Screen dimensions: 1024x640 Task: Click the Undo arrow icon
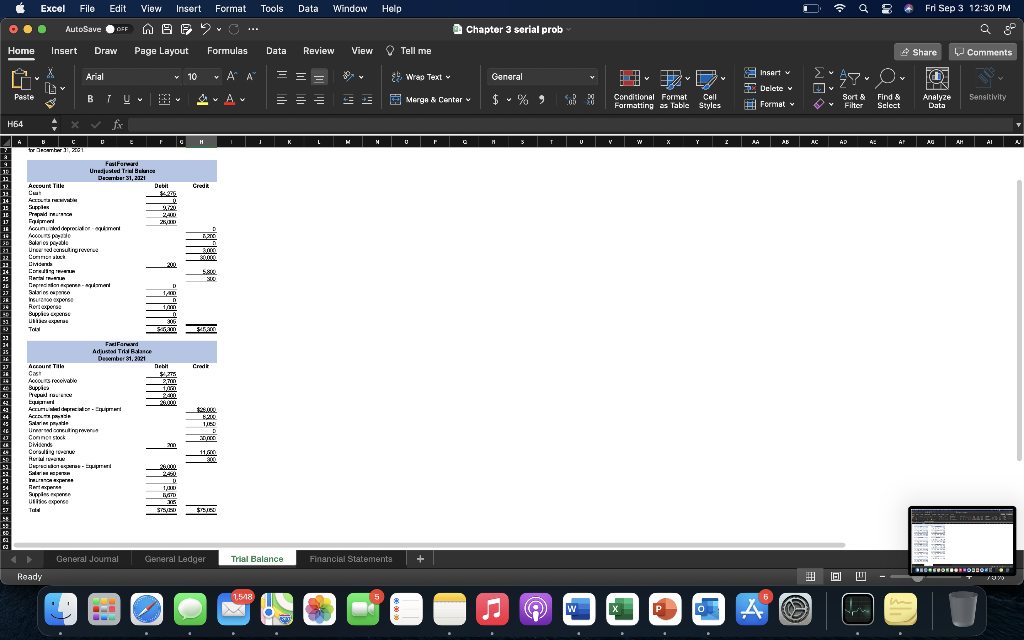coord(205,29)
